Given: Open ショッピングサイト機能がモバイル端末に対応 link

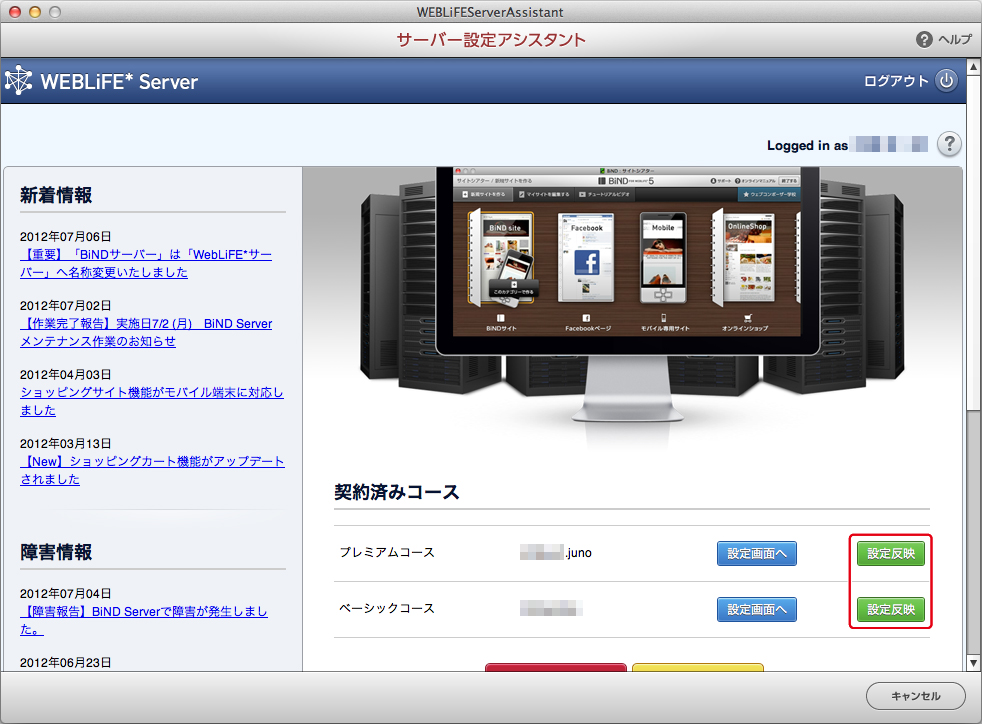Looking at the screenshot, I should click(x=152, y=401).
